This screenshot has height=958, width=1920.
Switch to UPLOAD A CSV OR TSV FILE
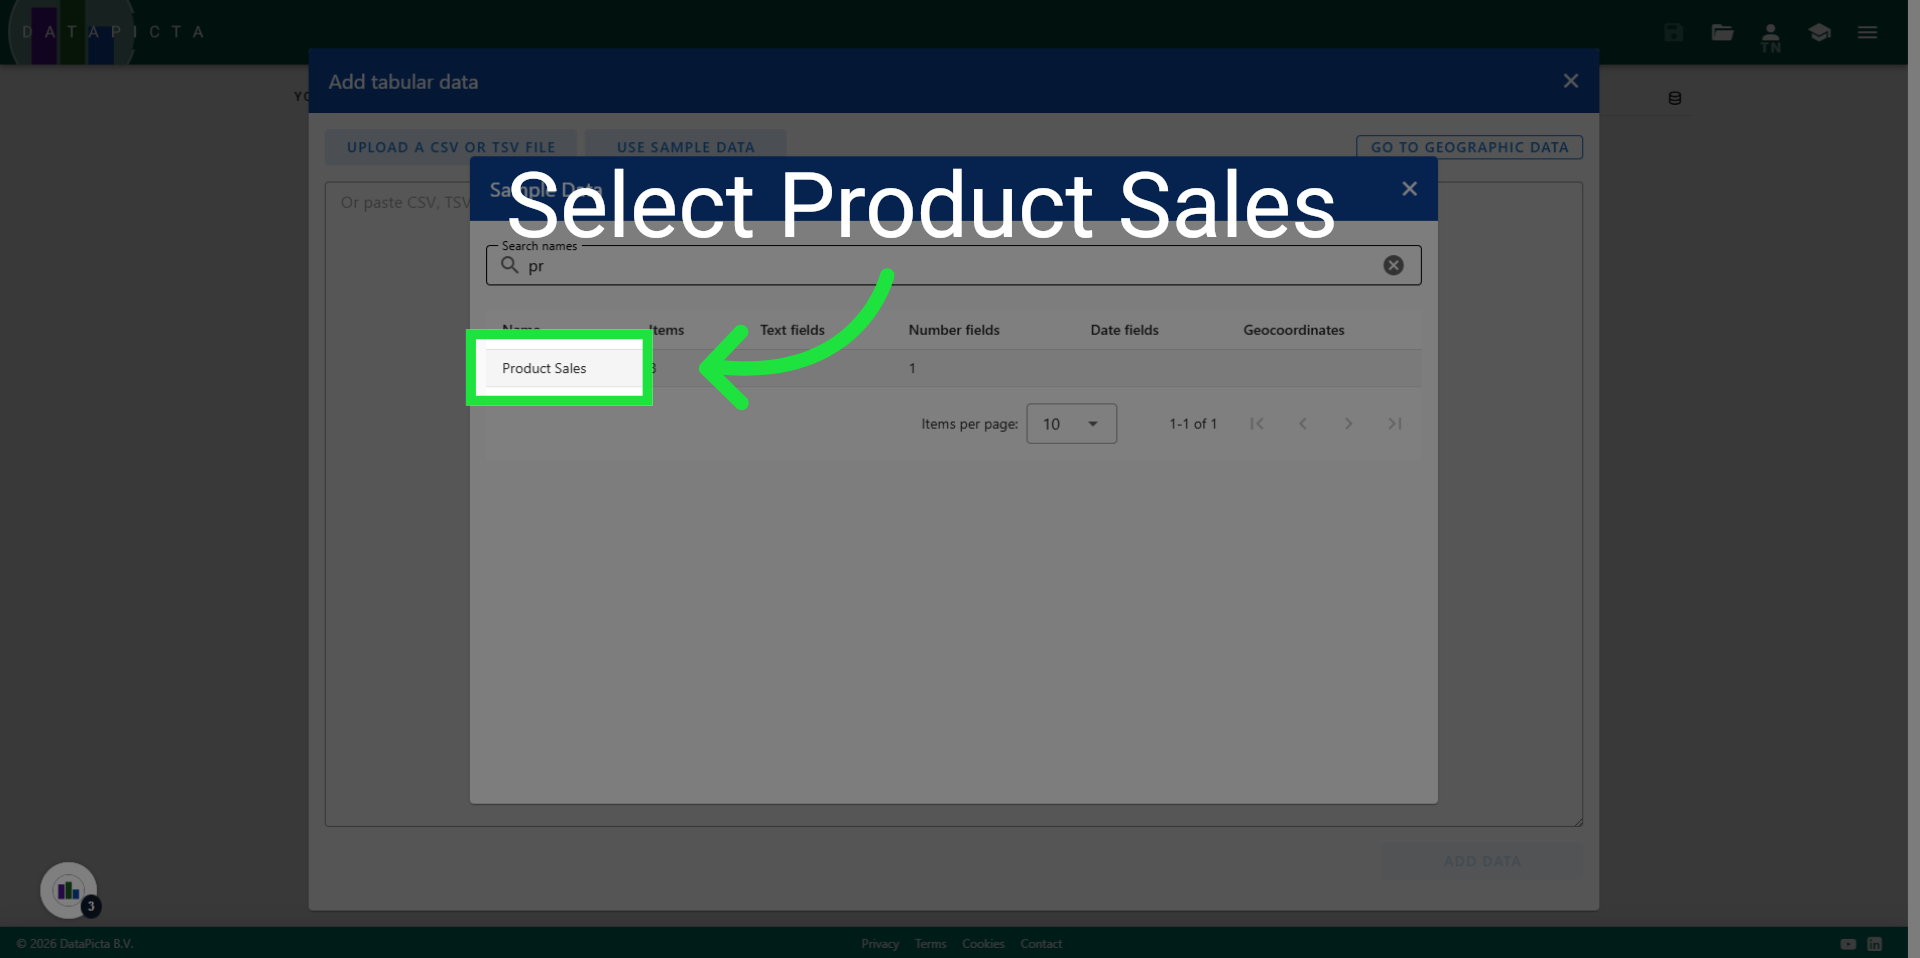pyautogui.click(x=450, y=146)
